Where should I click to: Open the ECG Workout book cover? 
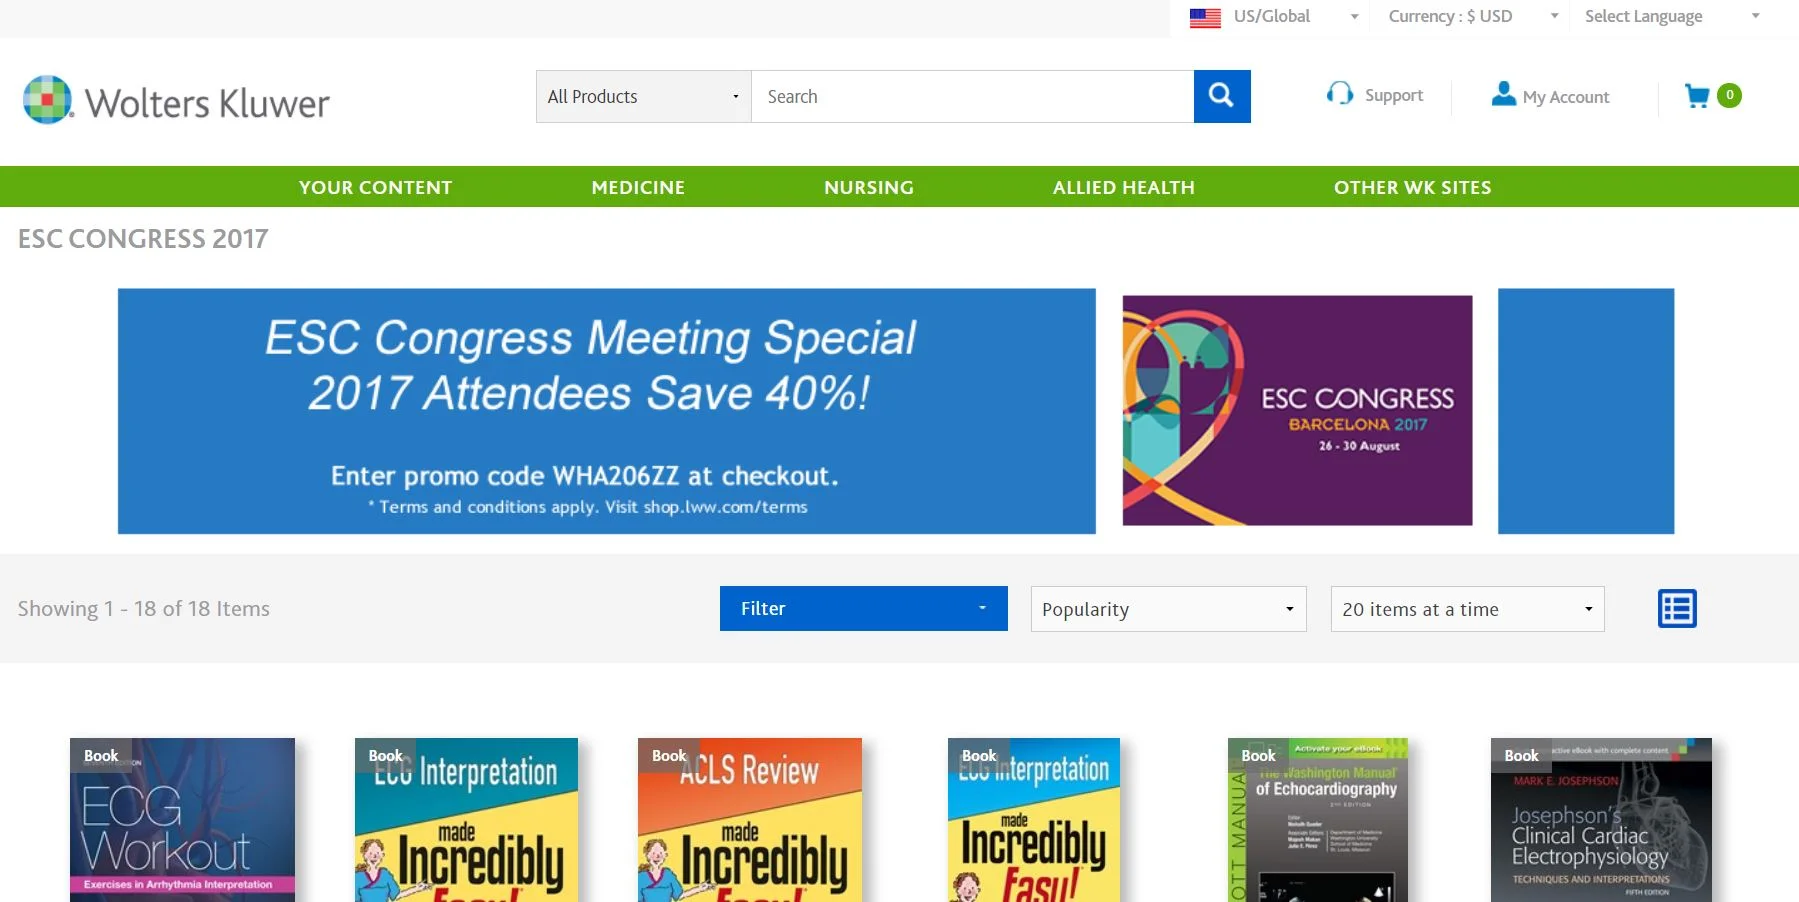(x=182, y=820)
